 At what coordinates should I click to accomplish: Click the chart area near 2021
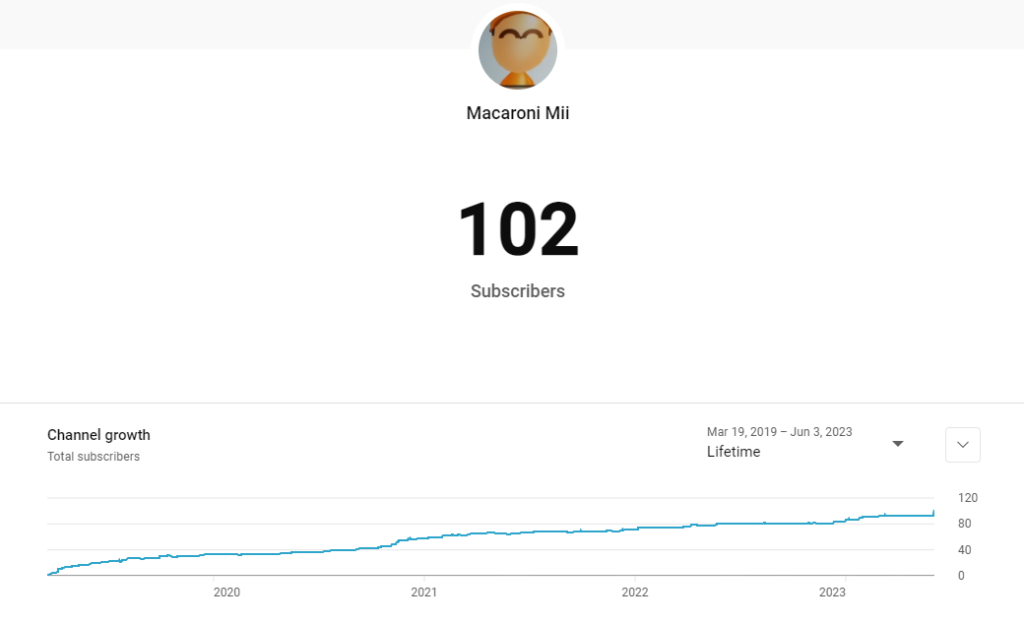(424, 540)
